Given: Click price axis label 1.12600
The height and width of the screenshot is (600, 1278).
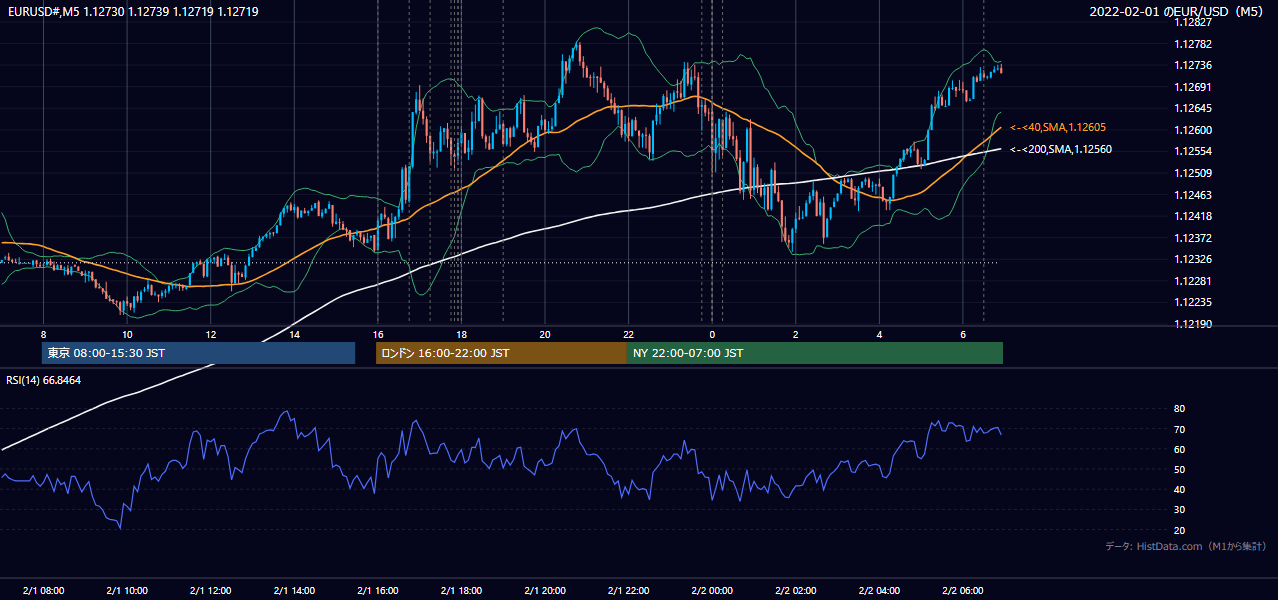Looking at the screenshot, I should [1194, 130].
